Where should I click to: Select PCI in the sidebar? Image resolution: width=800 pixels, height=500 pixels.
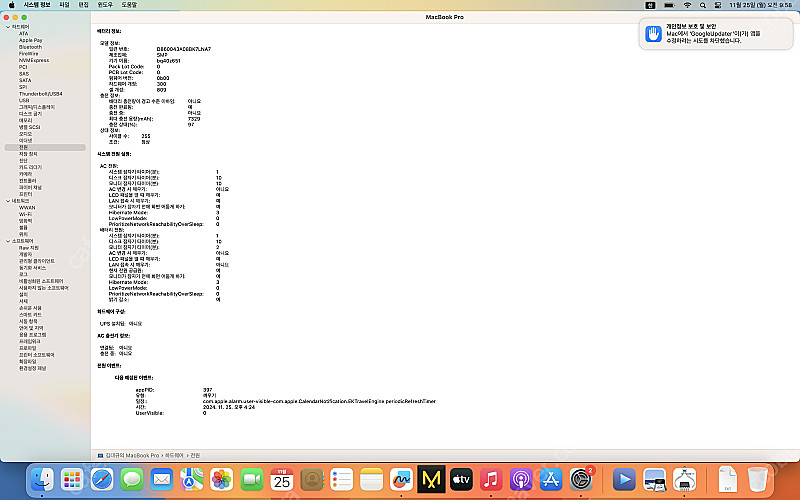click(x=23, y=67)
